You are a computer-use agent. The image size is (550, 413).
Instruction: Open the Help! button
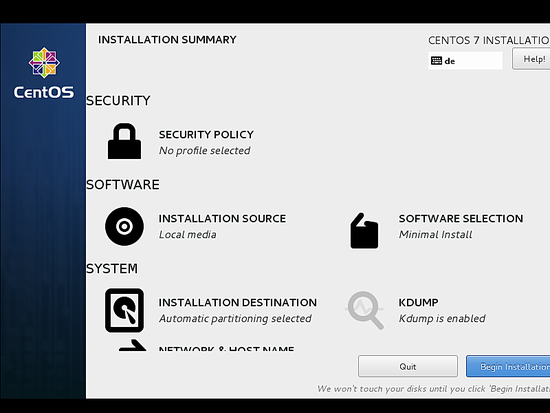coord(531,59)
